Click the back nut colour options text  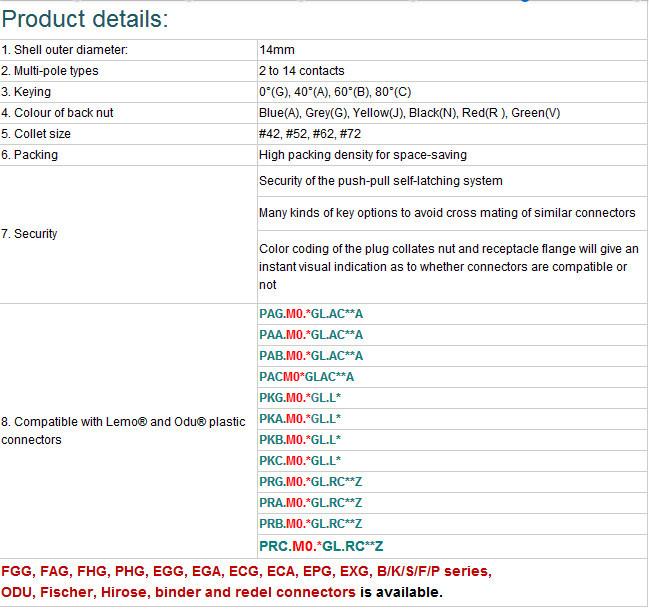409,113
